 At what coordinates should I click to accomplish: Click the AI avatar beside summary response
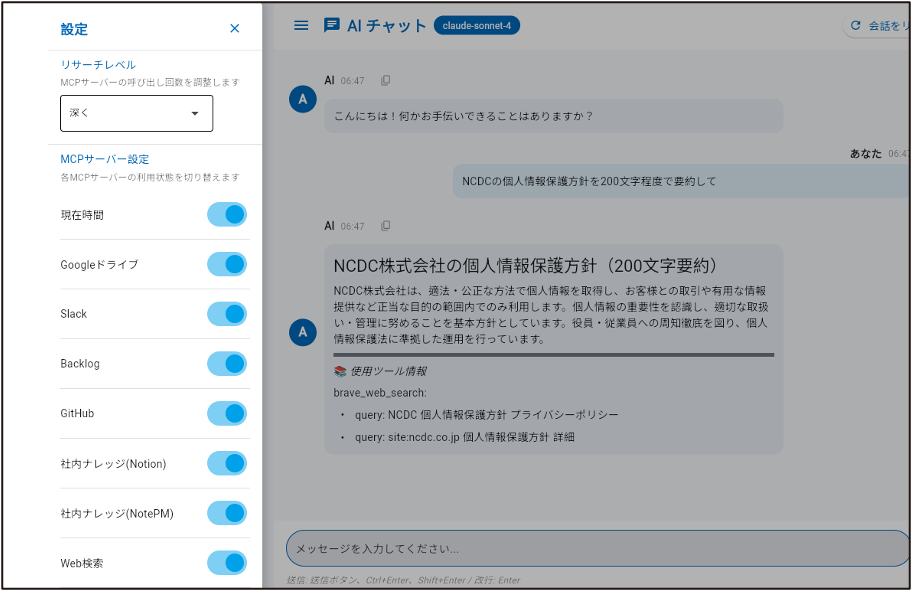[303, 333]
